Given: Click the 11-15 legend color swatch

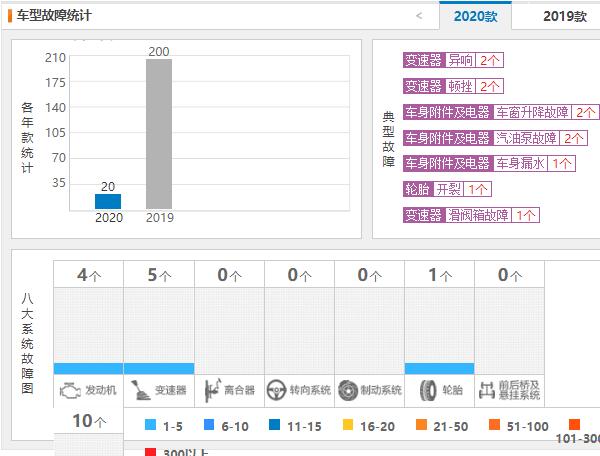Looking at the screenshot, I should pos(274,425).
